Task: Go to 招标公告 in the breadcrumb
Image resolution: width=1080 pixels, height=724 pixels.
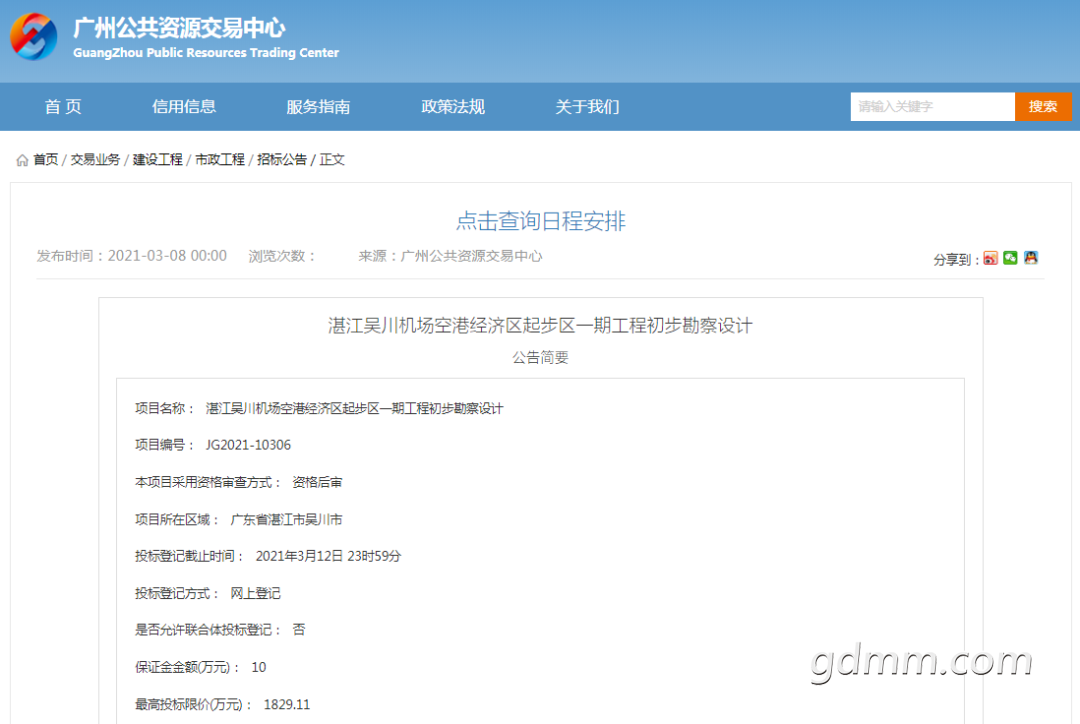Action: (282, 160)
